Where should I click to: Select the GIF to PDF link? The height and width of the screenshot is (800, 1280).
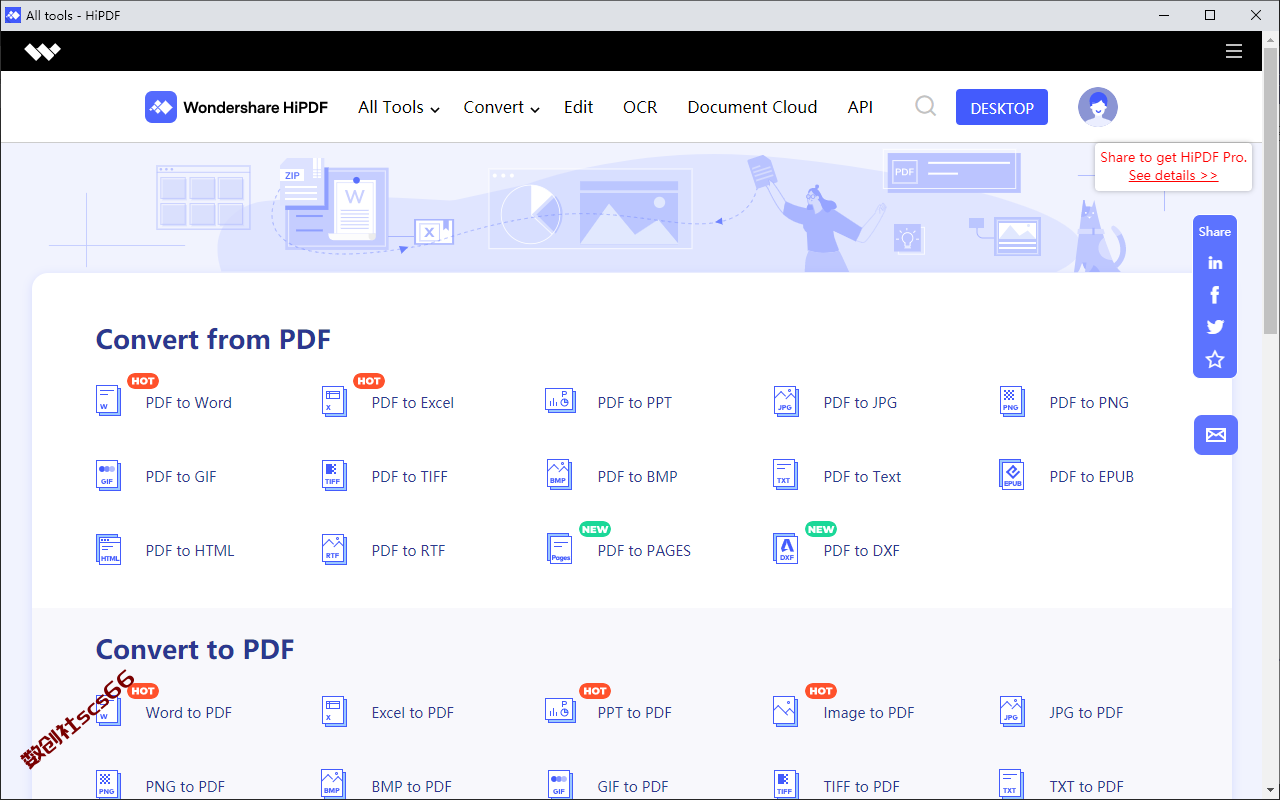click(633, 786)
